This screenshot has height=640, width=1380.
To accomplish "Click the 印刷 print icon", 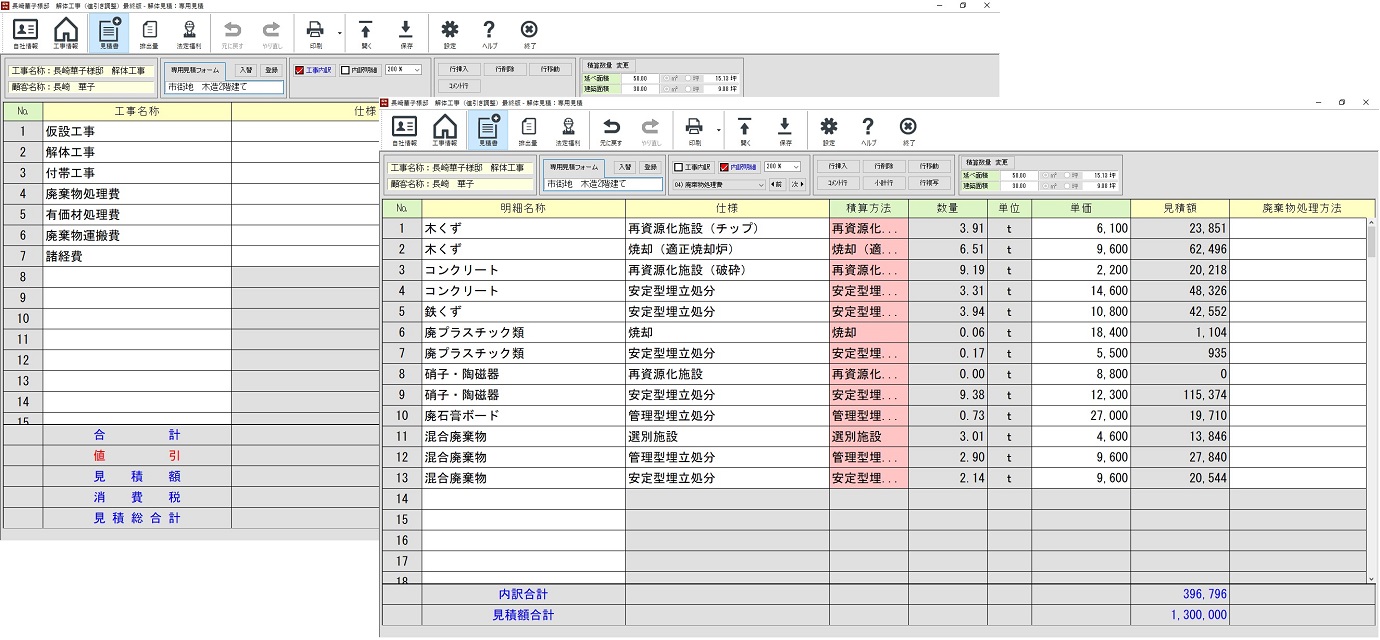I will coord(694,128).
